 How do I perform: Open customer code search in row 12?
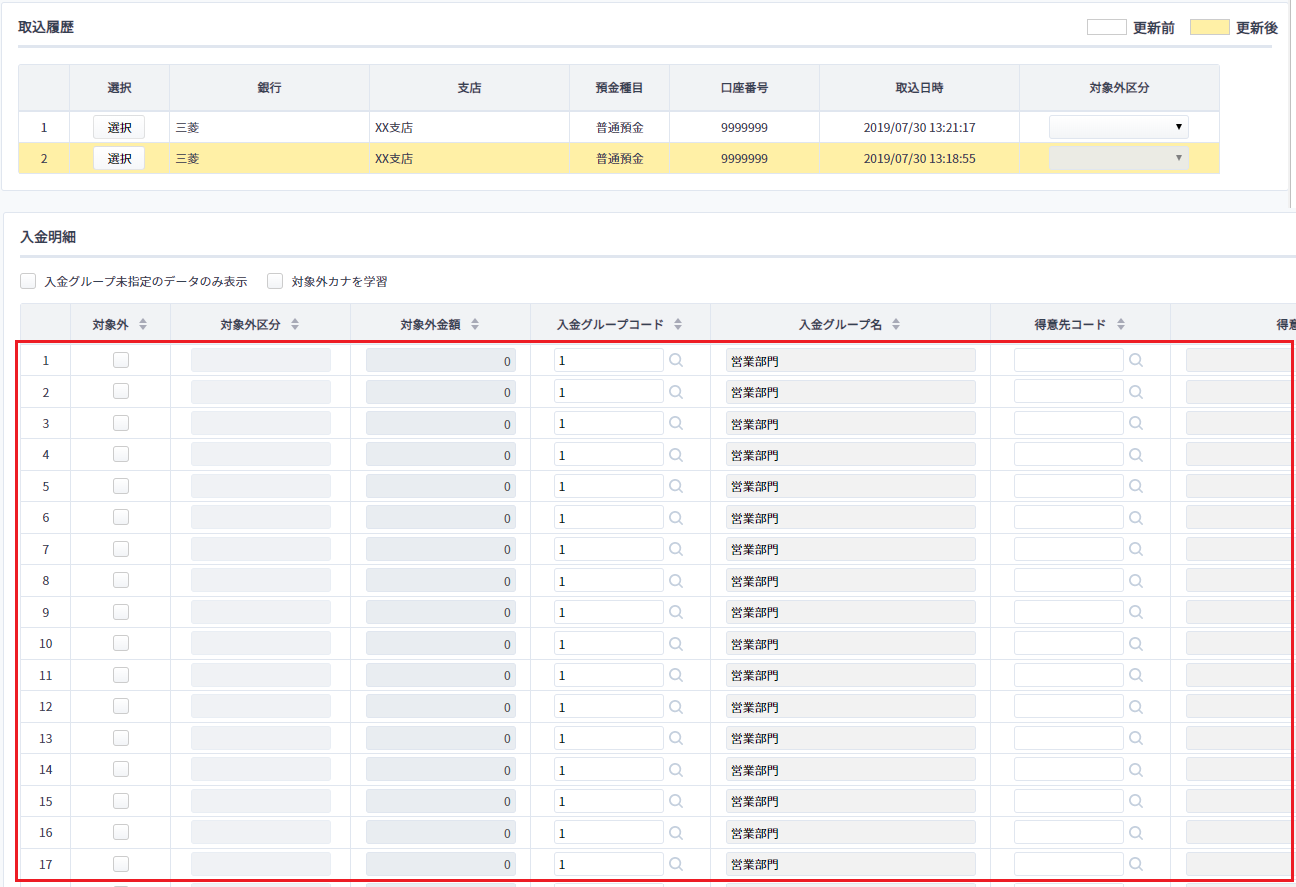(x=1136, y=707)
